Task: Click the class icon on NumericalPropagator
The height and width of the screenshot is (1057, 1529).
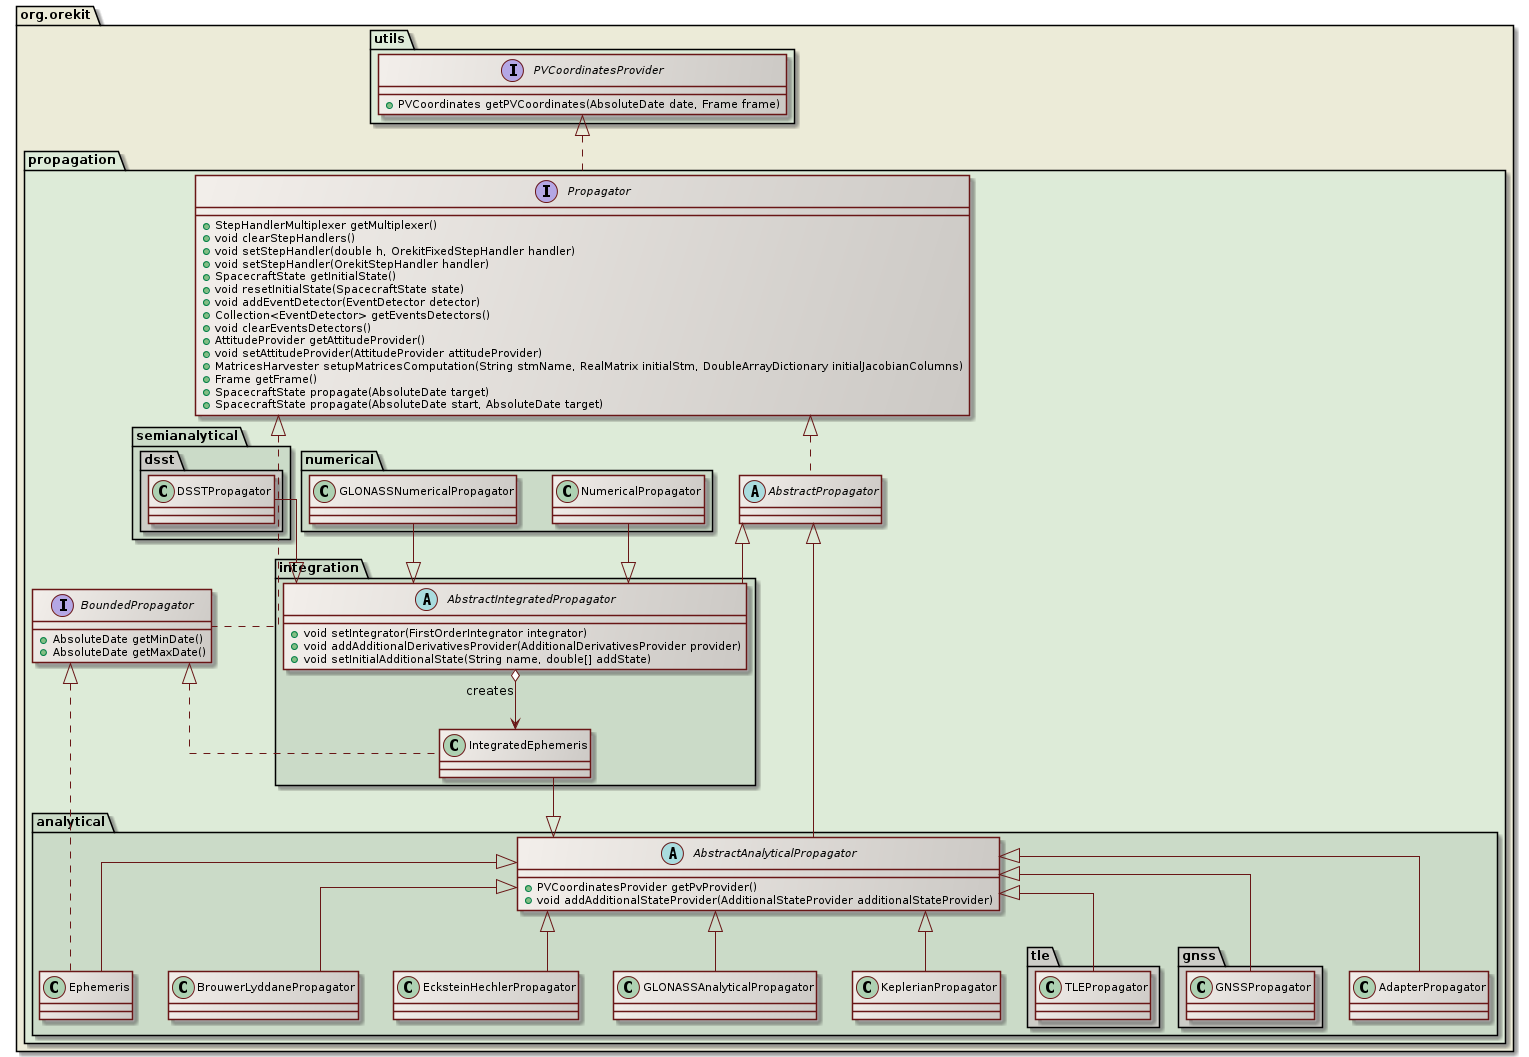Action: [570, 491]
